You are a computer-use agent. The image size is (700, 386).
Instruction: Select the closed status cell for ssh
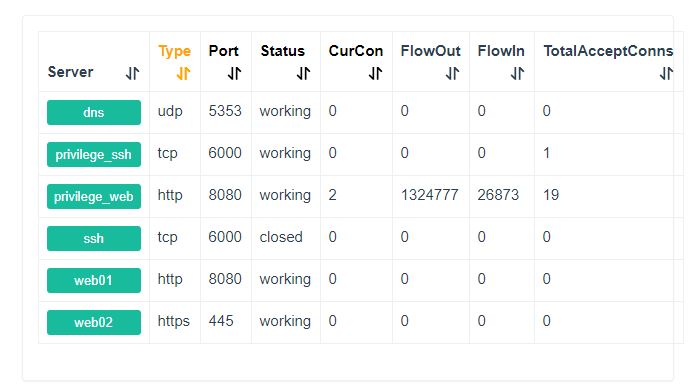pos(281,237)
